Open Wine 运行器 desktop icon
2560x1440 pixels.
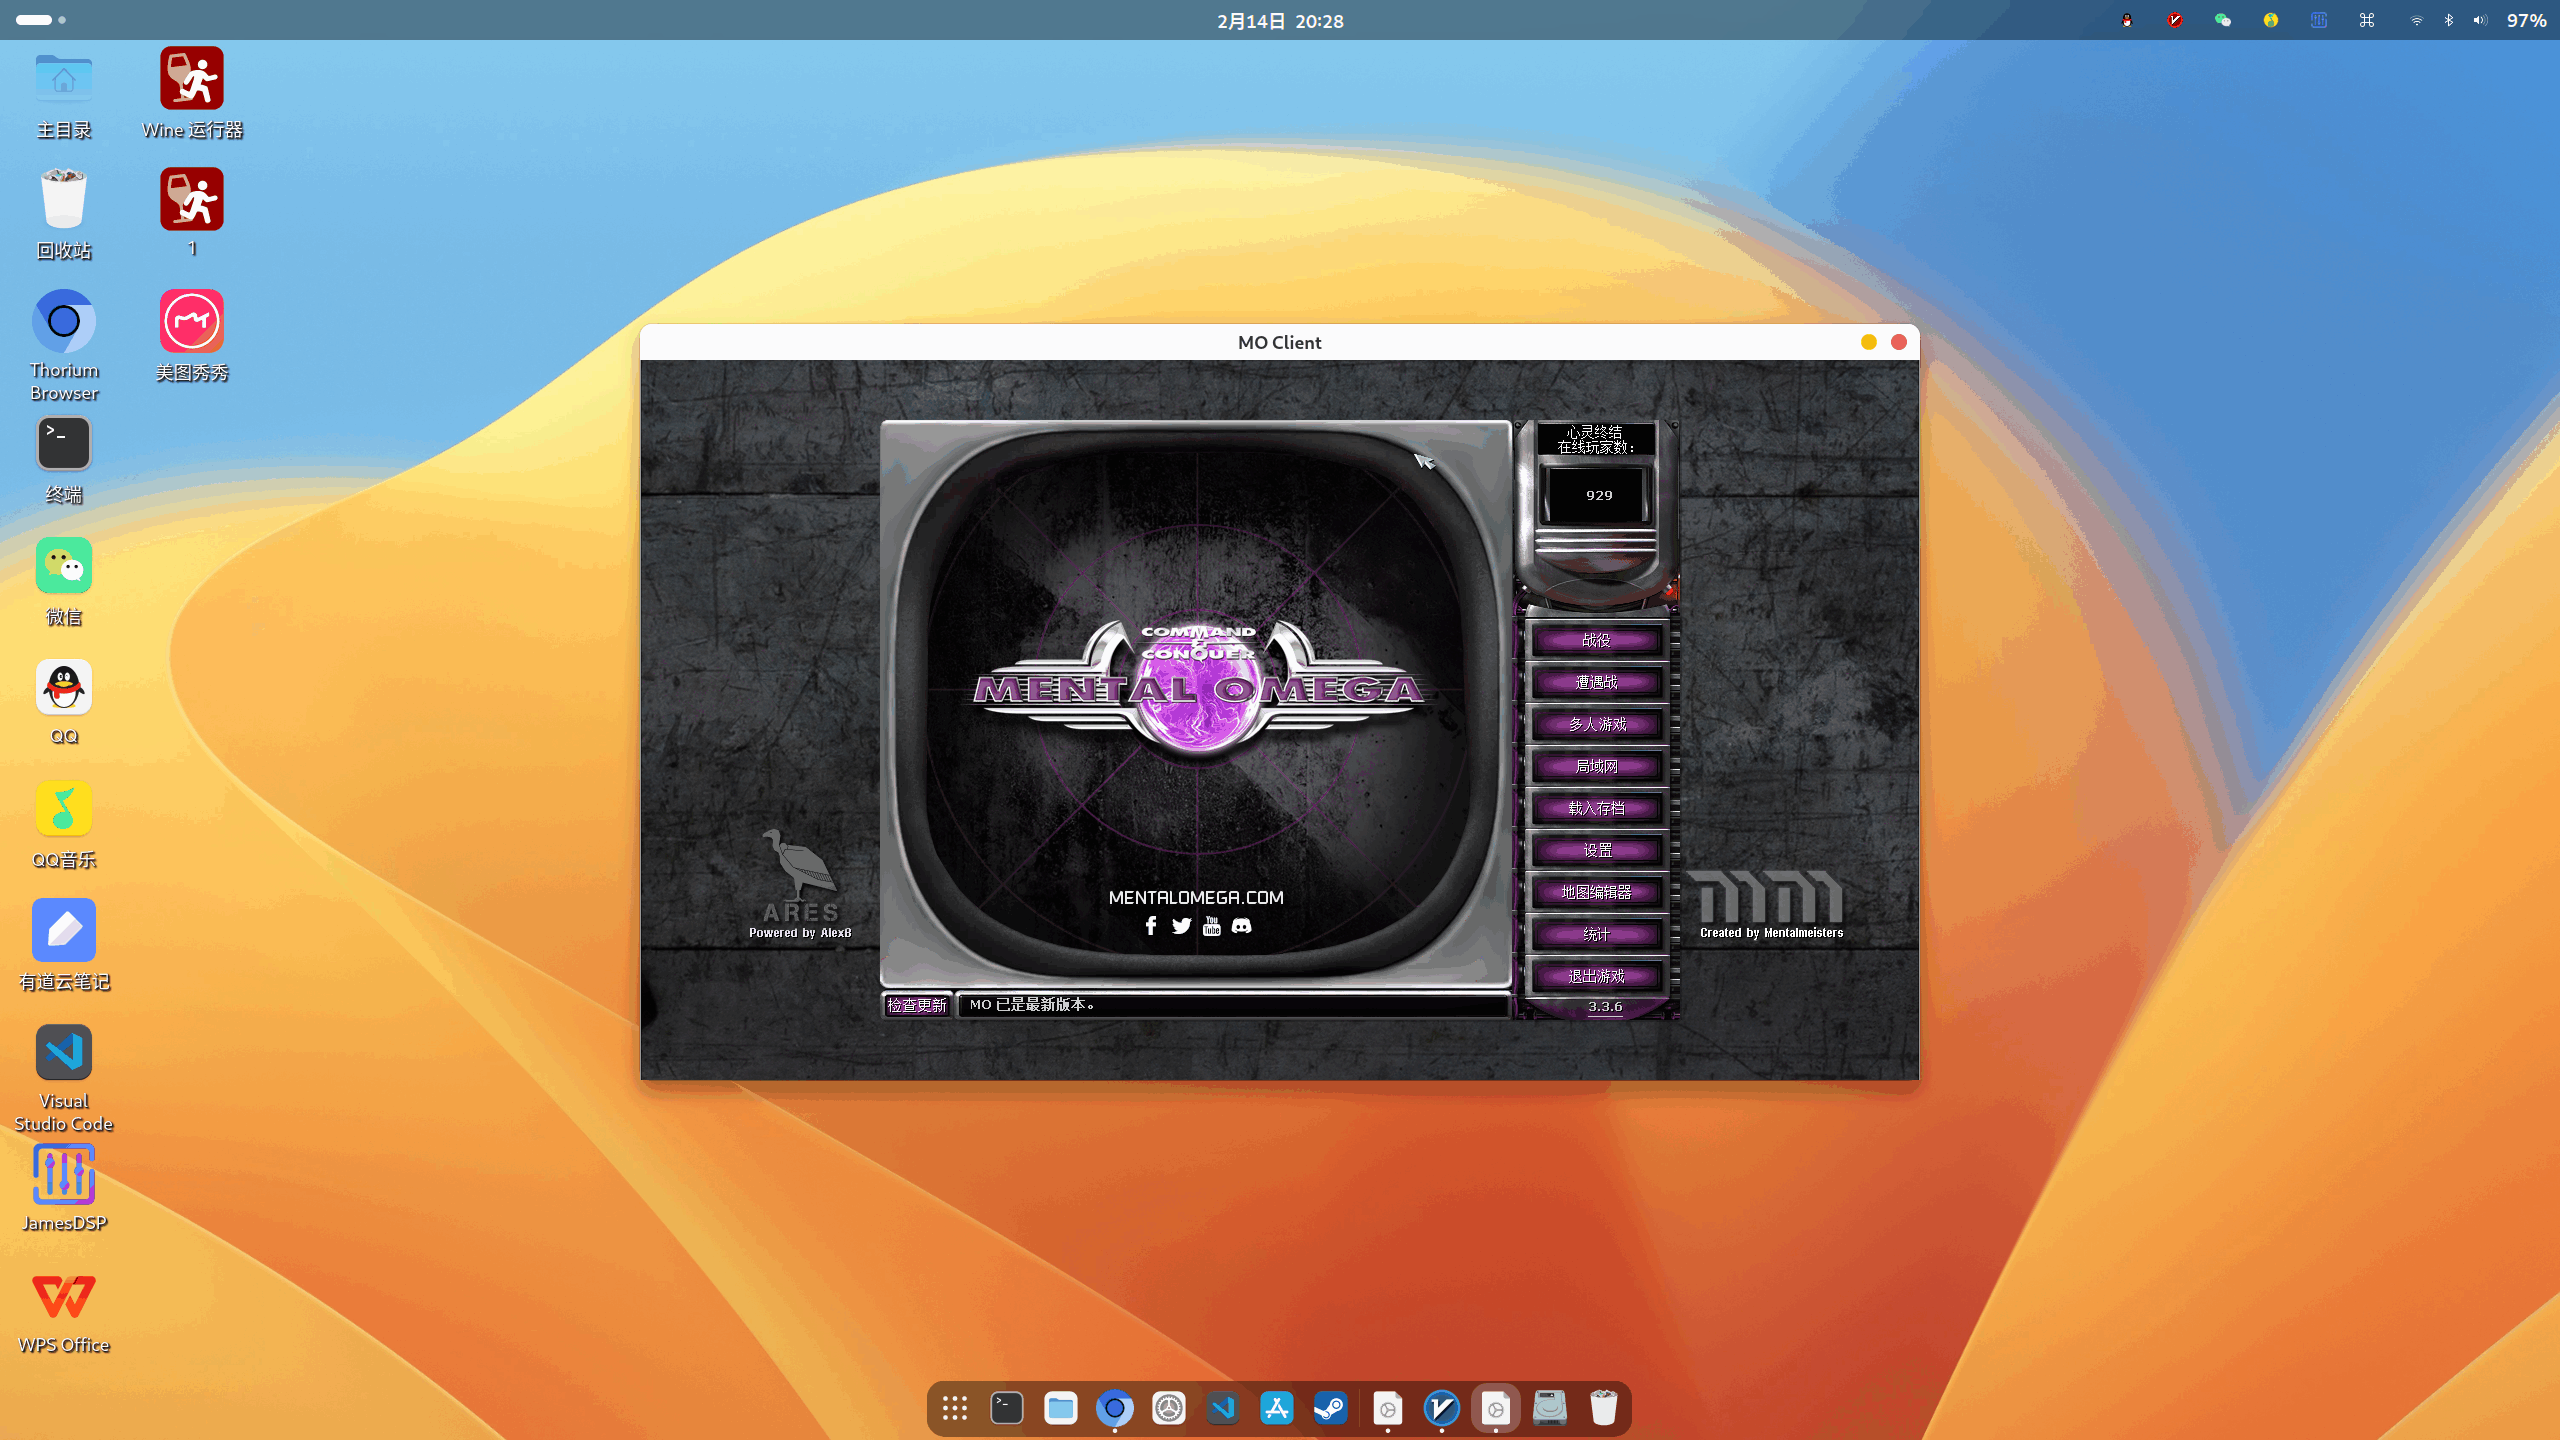click(x=192, y=94)
